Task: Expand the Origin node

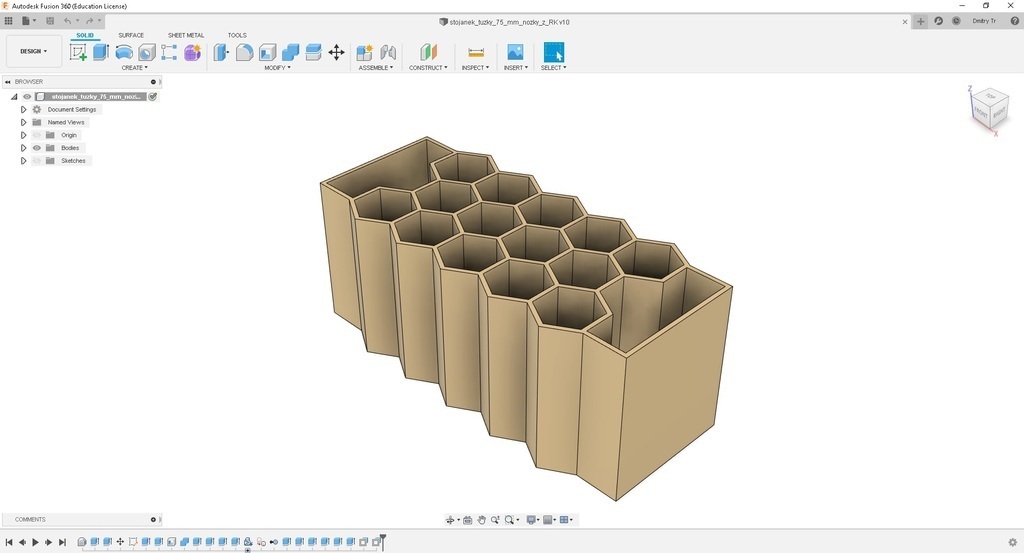Action: (x=24, y=135)
